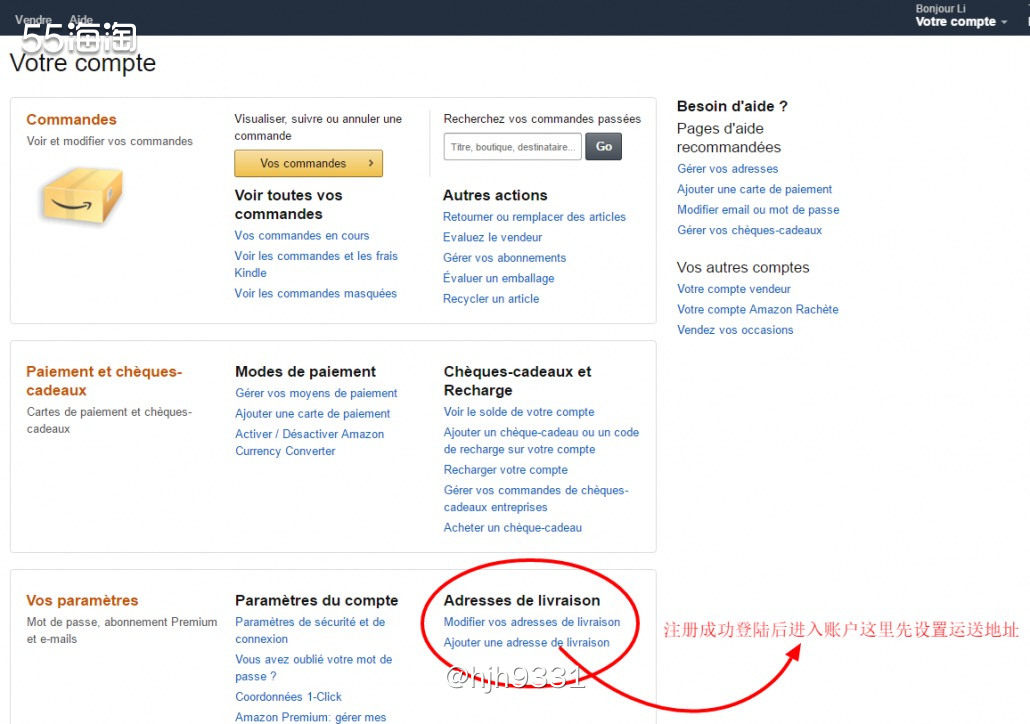
Task: Click Vous avez oublié votre mot de passe
Action: click(x=313, y=667)
